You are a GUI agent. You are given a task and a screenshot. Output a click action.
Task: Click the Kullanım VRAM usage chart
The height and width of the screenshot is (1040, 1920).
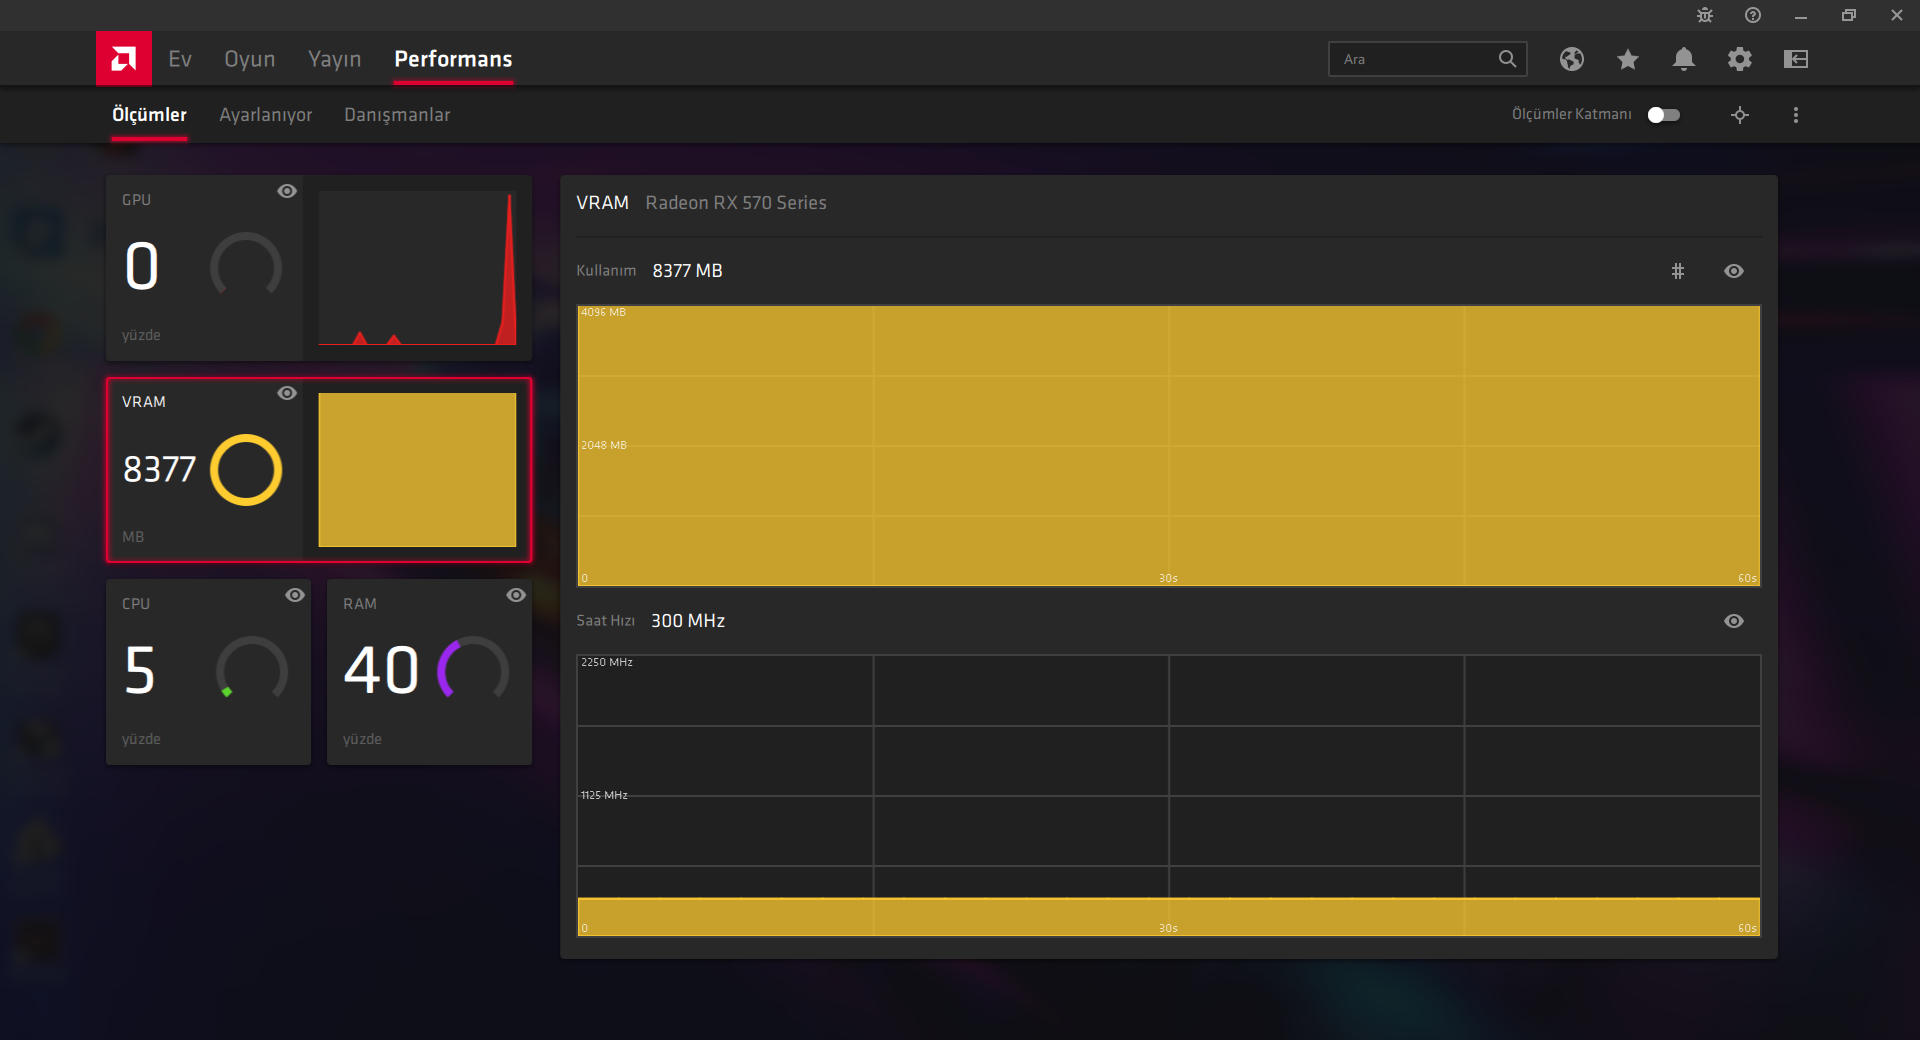(1168, 446)
